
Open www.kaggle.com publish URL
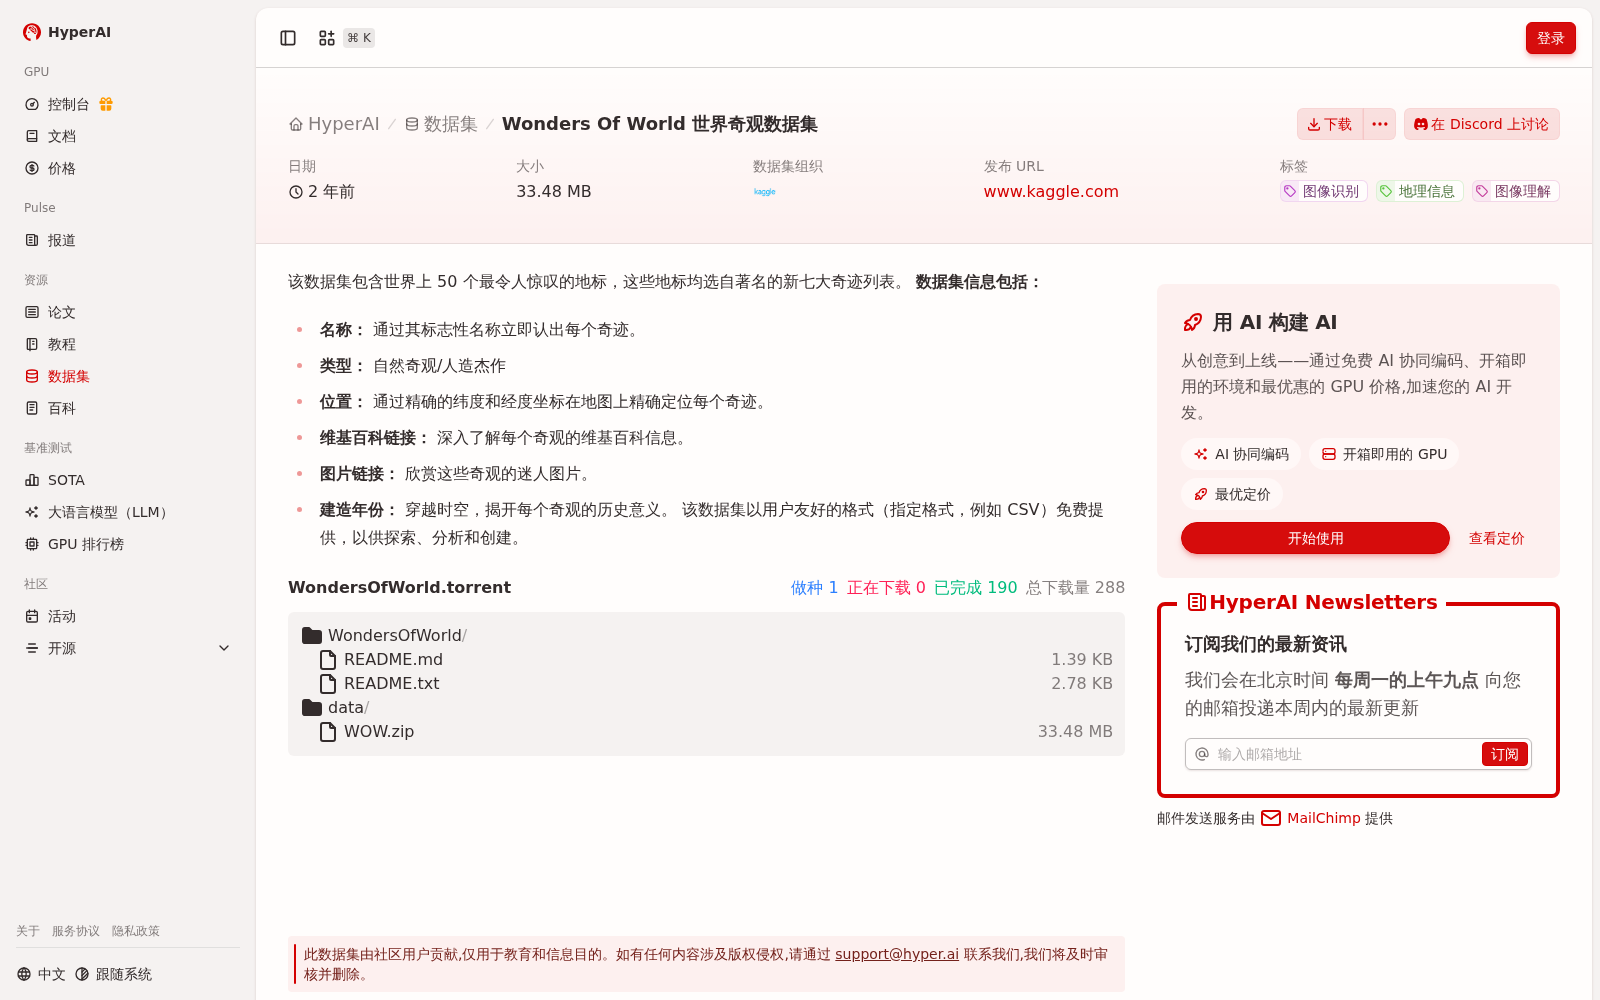coord(1051,191)
